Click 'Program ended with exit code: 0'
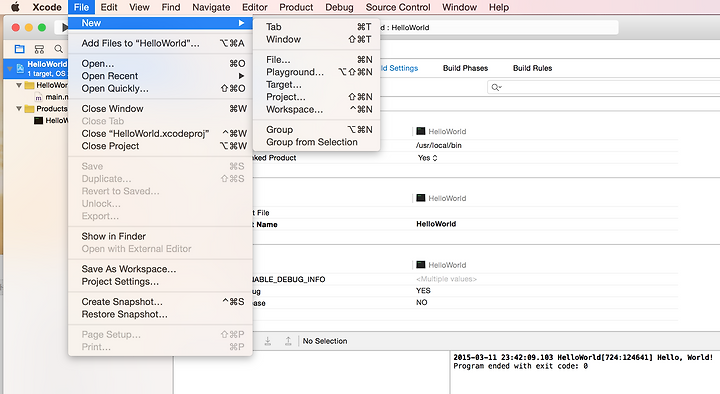Screen dimensions: 720x394 tap(520, 366)
